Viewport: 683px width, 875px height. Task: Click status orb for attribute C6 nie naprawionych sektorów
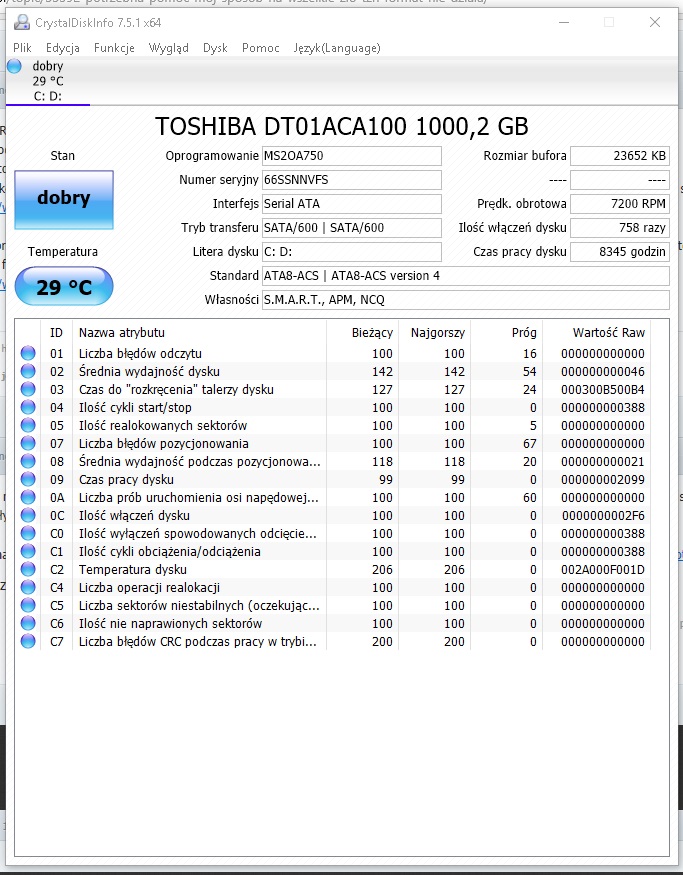pos(28,623)
